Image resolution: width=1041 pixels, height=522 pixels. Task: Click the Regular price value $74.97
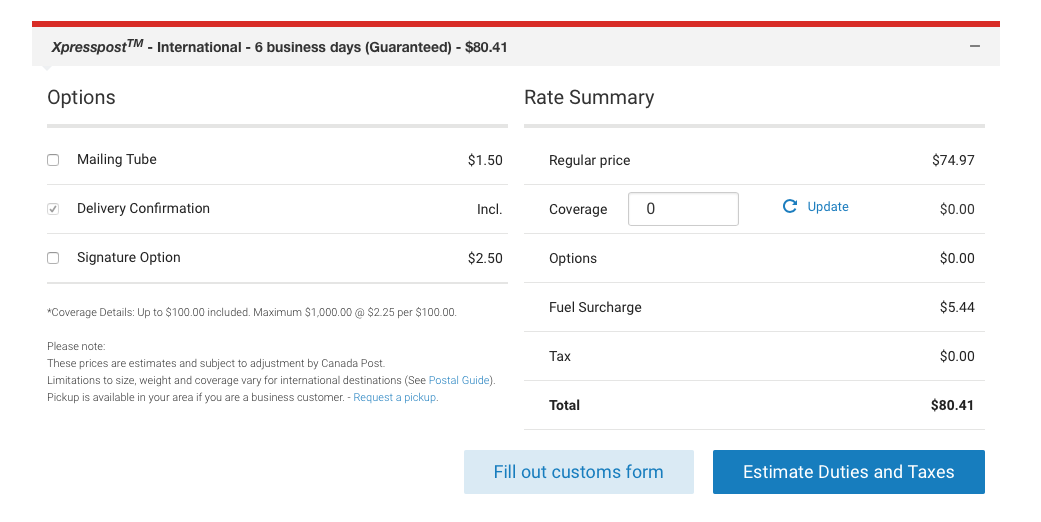pos(953,160)
